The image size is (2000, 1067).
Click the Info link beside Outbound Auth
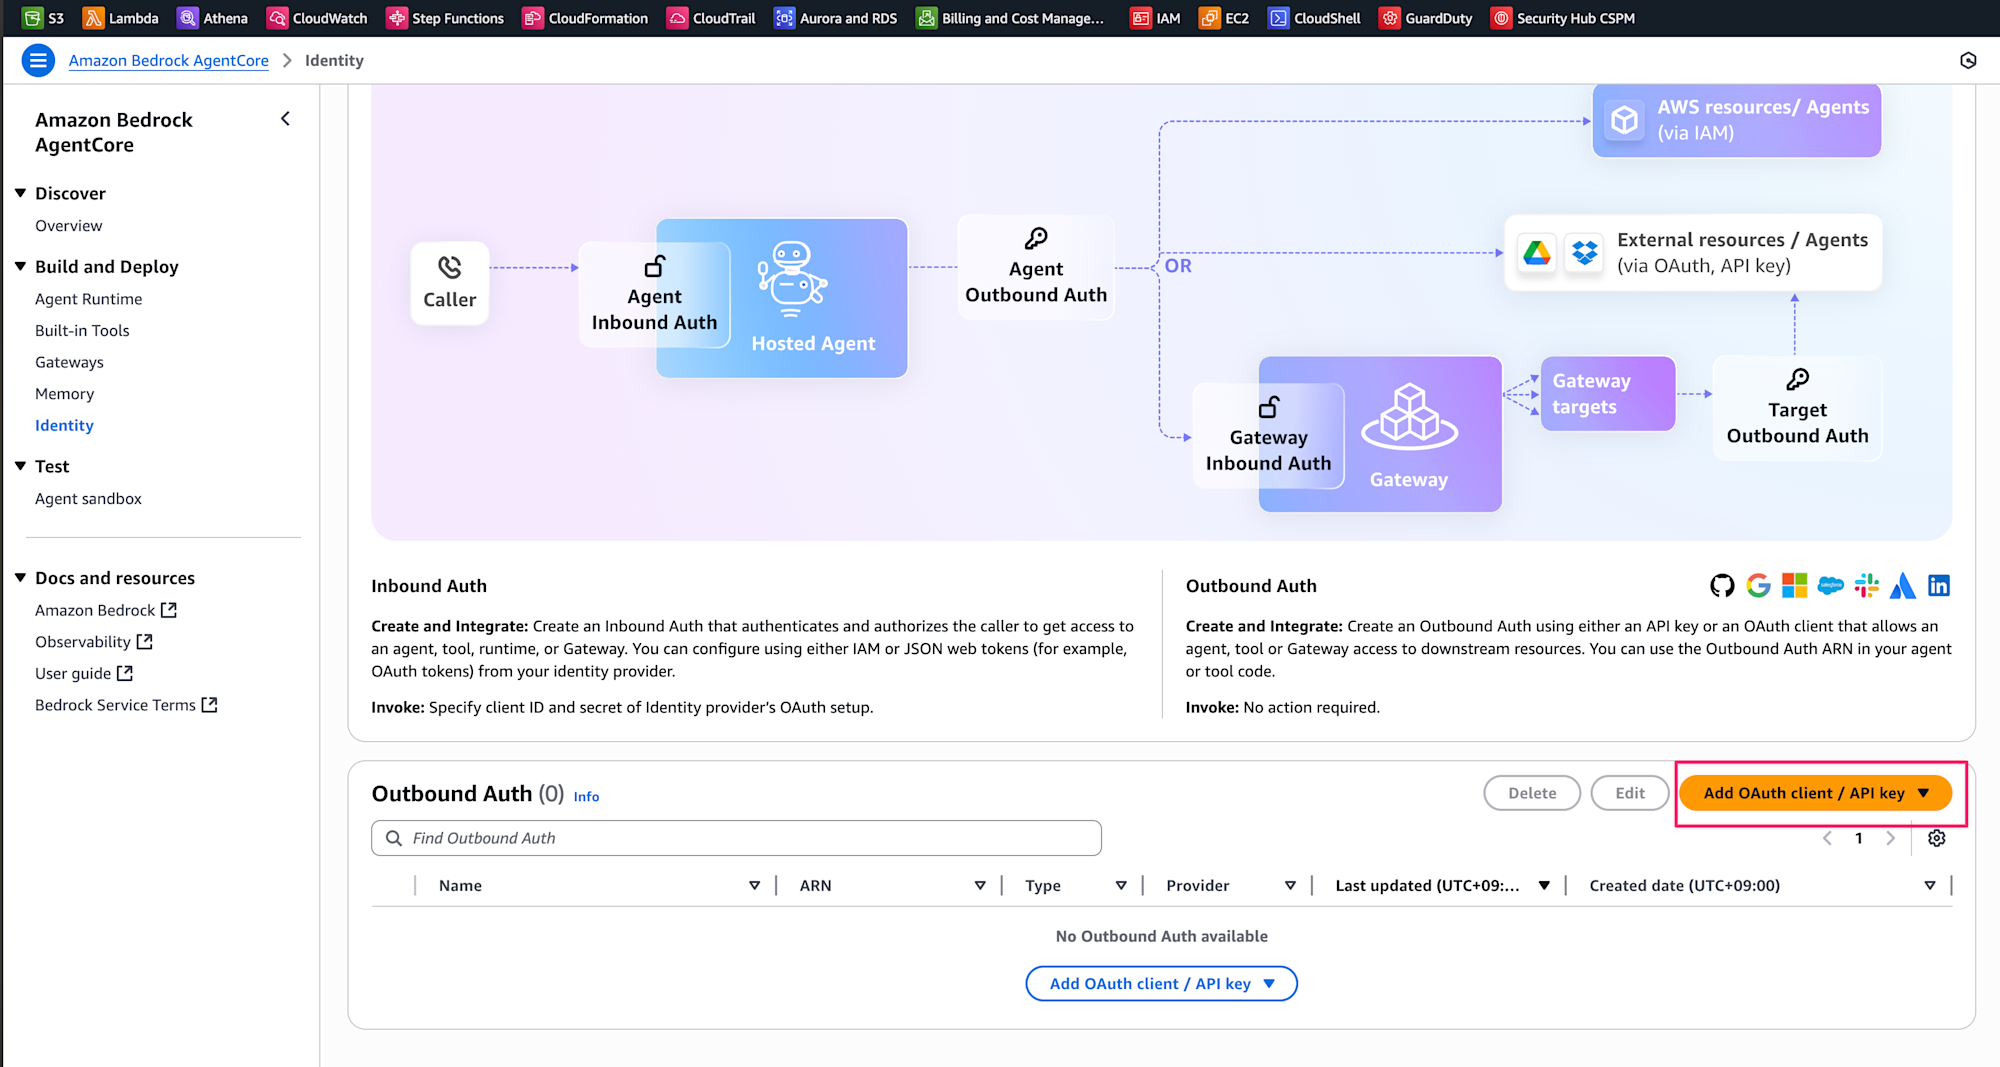click(x=586, y=797)
